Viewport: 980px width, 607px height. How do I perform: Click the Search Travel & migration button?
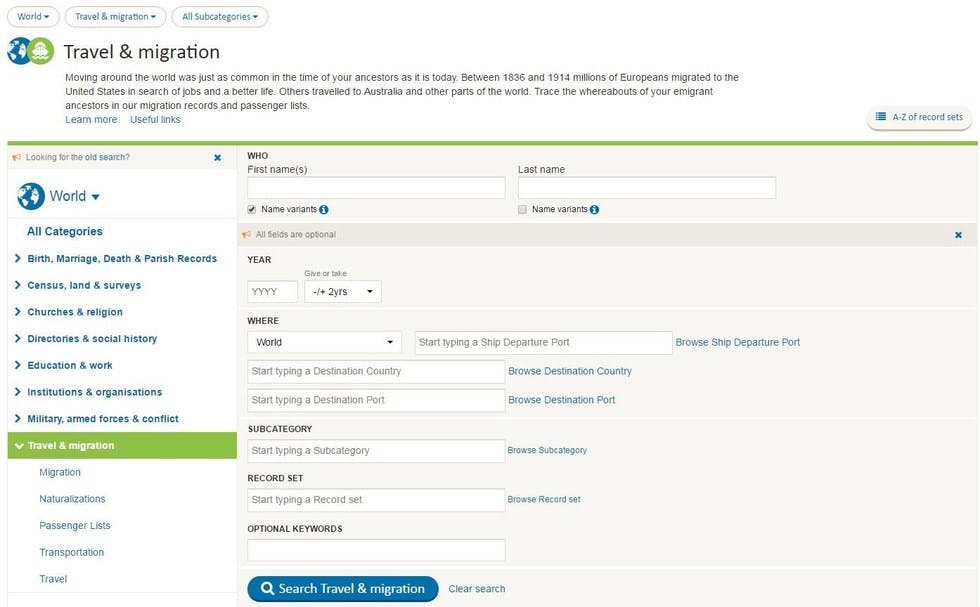coord(342,588)
